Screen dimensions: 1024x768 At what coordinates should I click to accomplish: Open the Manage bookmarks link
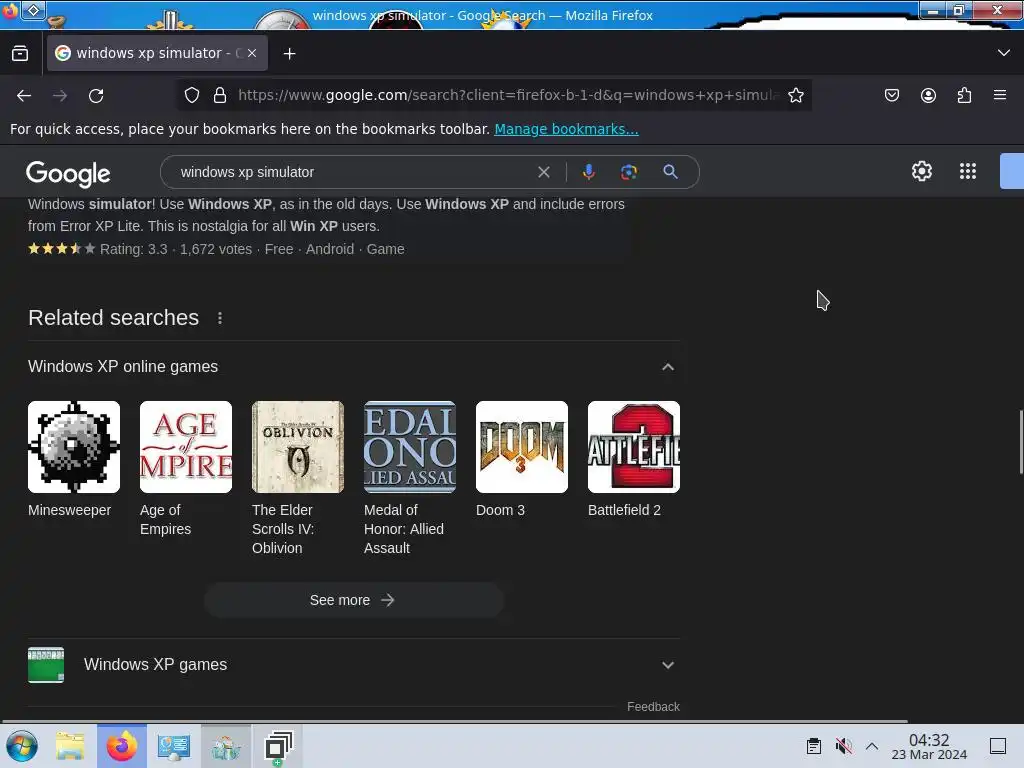tap(566, 129)
